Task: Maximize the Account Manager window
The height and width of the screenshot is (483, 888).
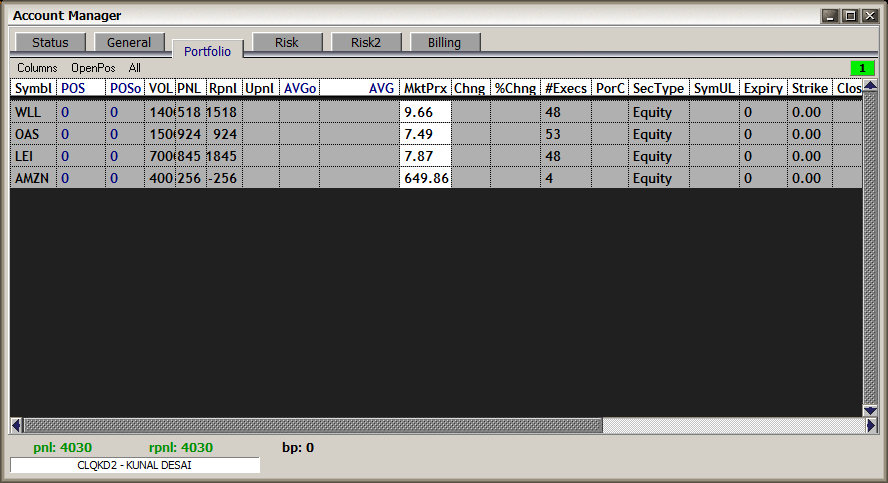Action: click(850, 15)
